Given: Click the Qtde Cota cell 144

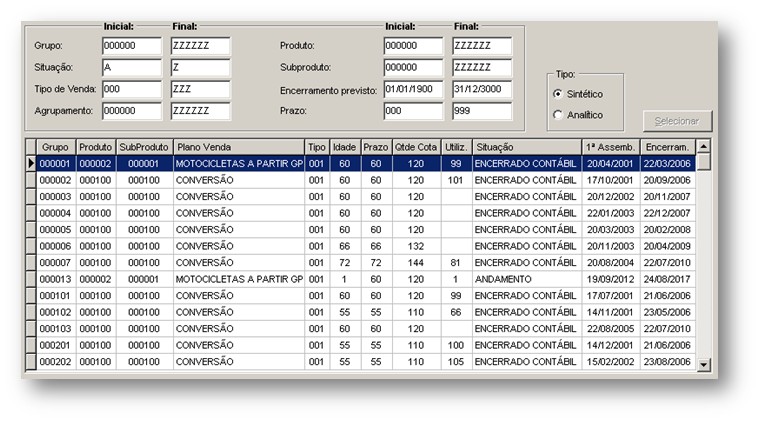Looking at the screenshot, I should pyautogui.click(x=416, y=263).
